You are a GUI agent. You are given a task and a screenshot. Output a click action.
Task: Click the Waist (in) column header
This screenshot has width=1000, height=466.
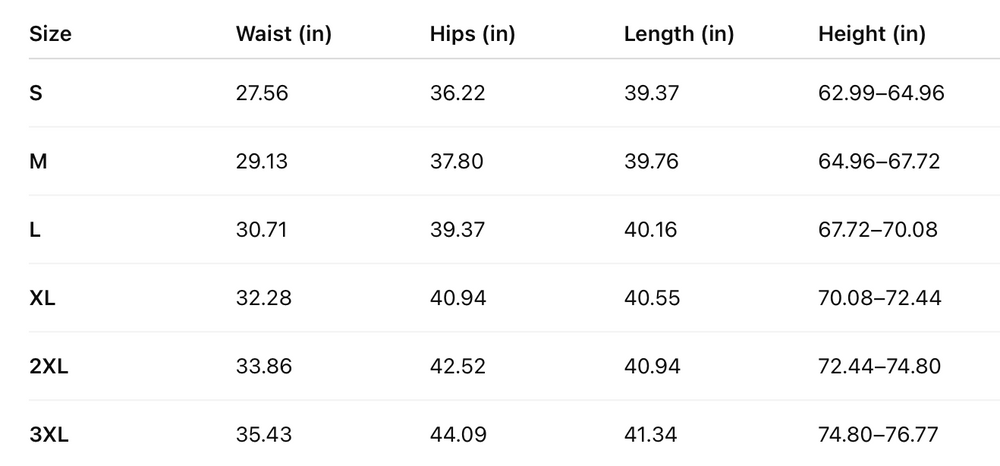tap(283, 34)
